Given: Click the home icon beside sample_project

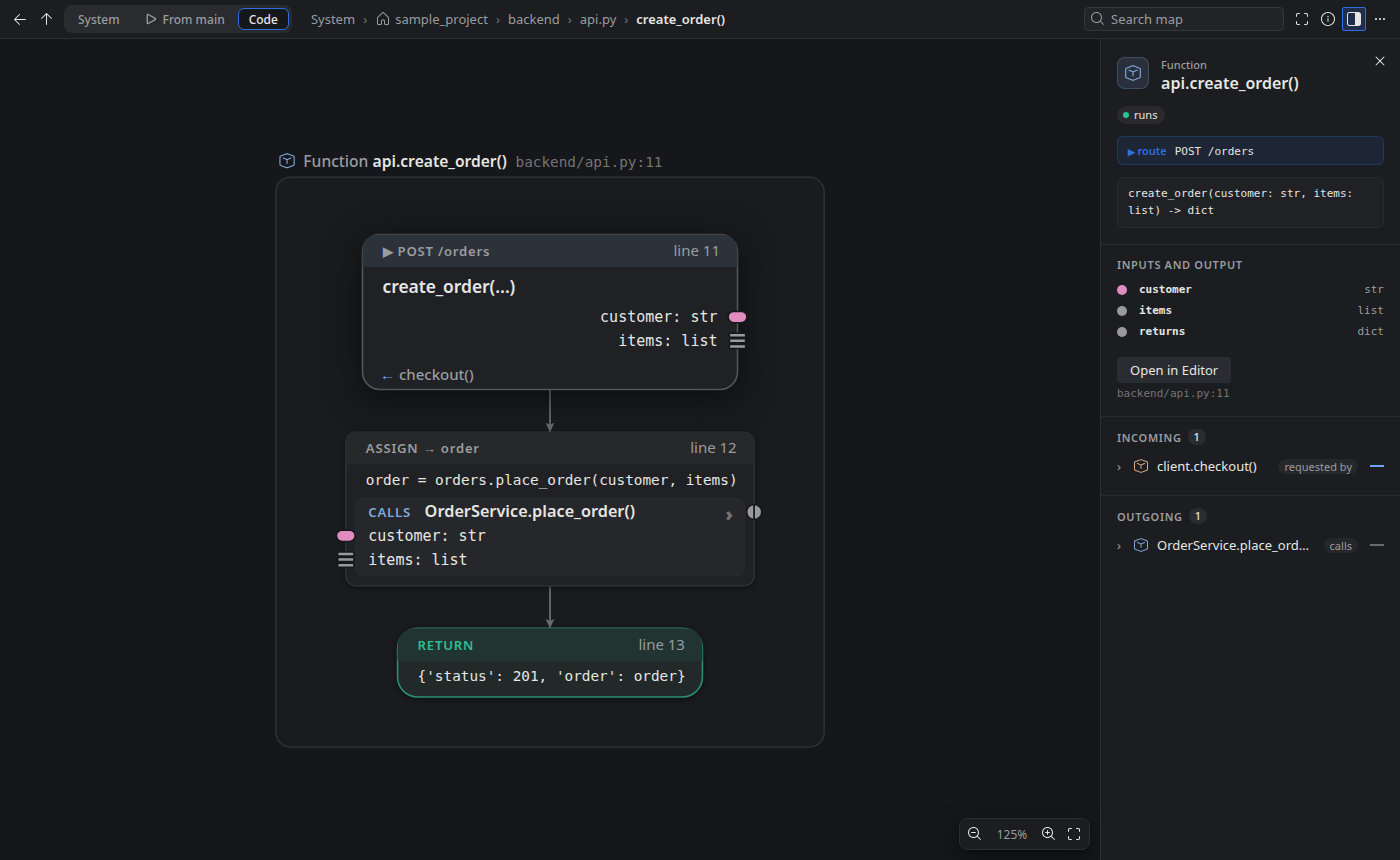Looking at the screenshot, I should (383, 19).
